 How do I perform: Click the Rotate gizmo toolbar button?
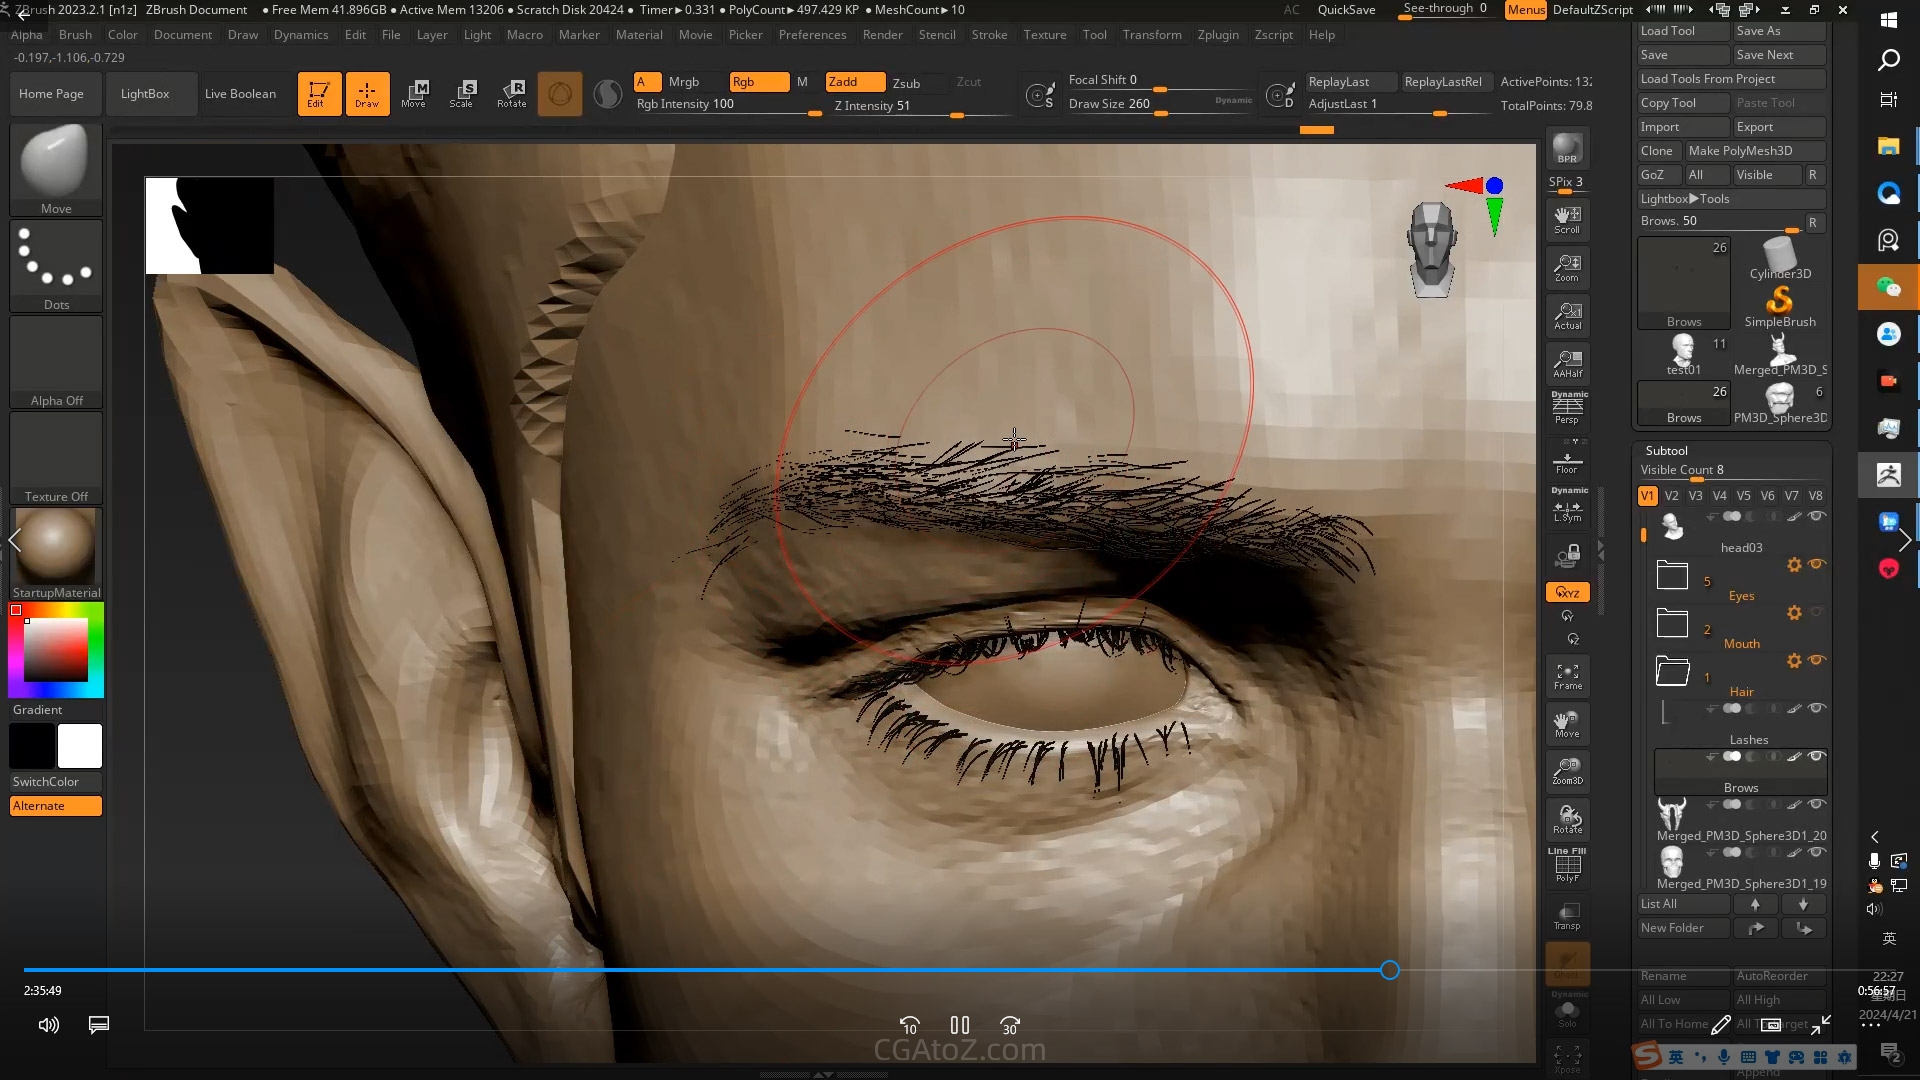click(511, 93)
